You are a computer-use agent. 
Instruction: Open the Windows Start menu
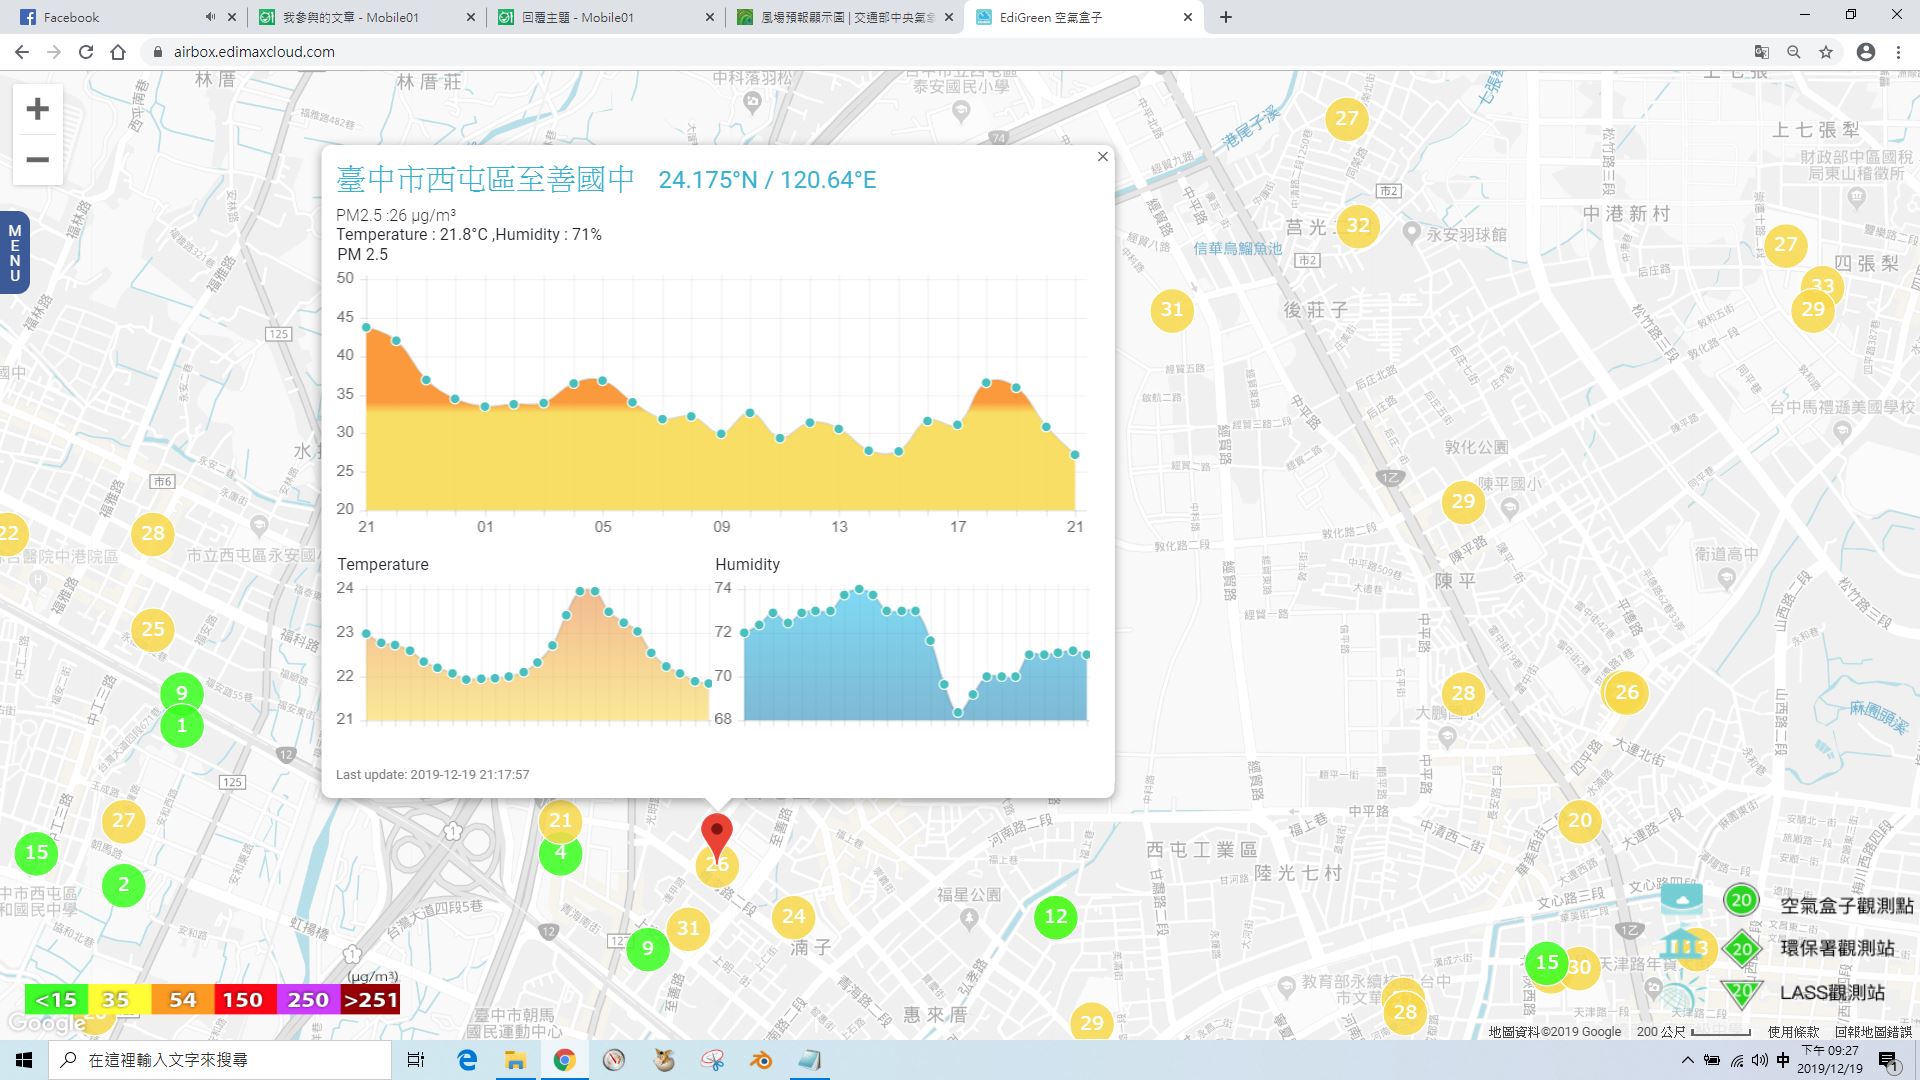24,1060
